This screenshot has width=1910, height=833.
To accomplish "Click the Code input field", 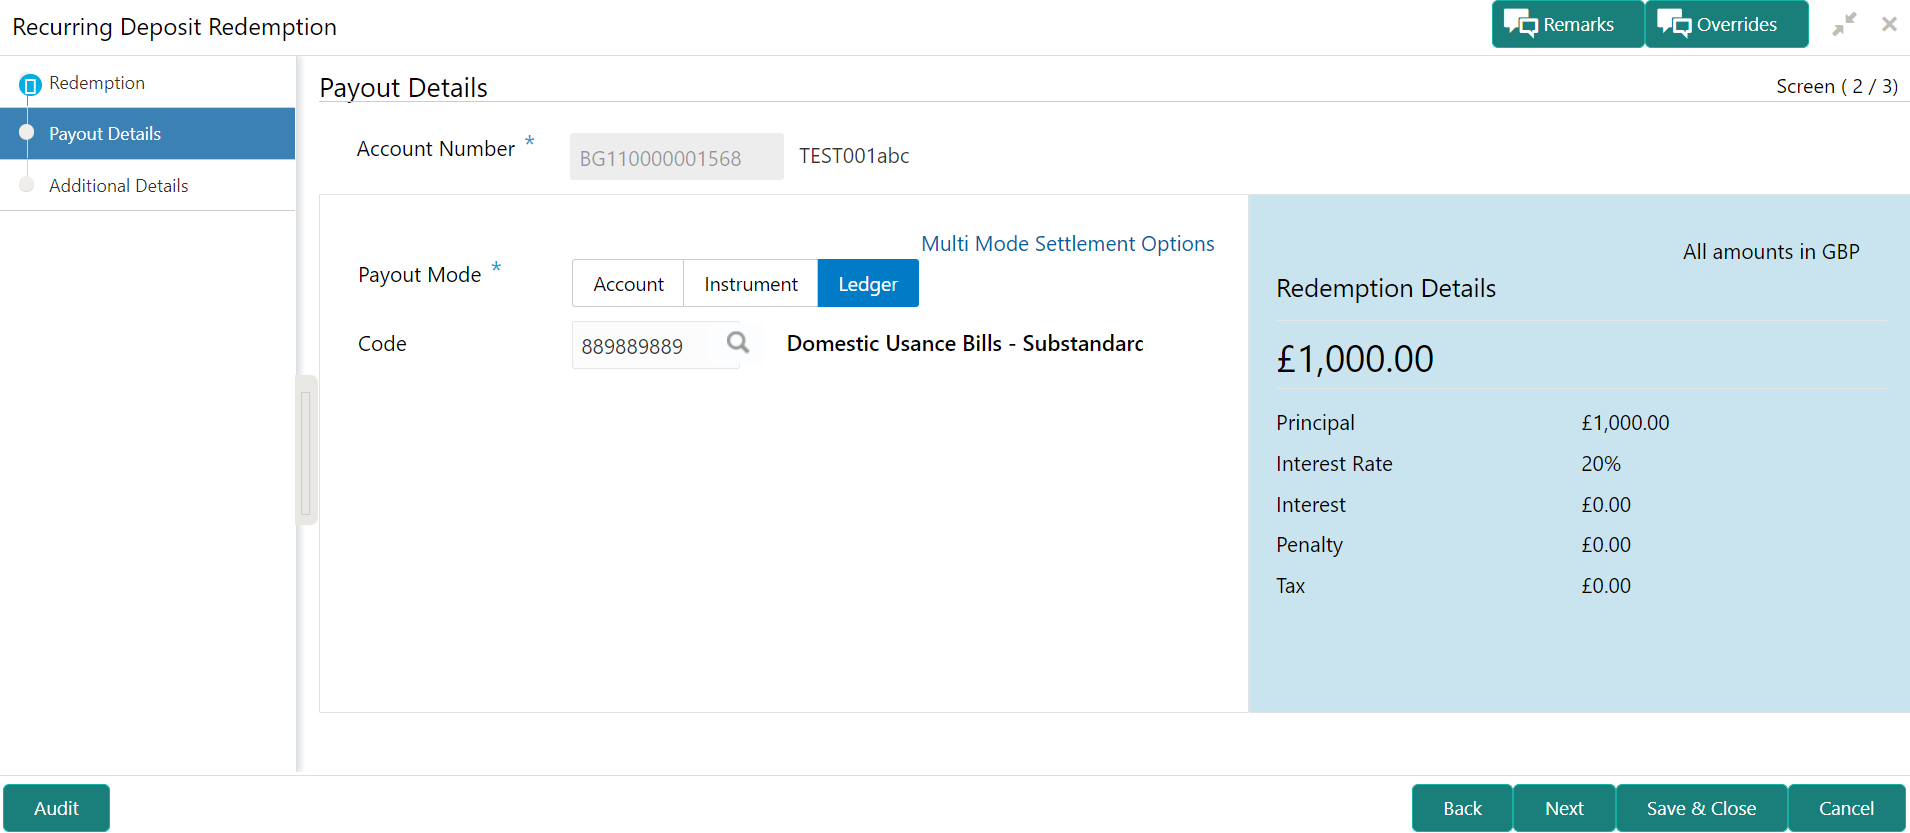I will point(645,346).
